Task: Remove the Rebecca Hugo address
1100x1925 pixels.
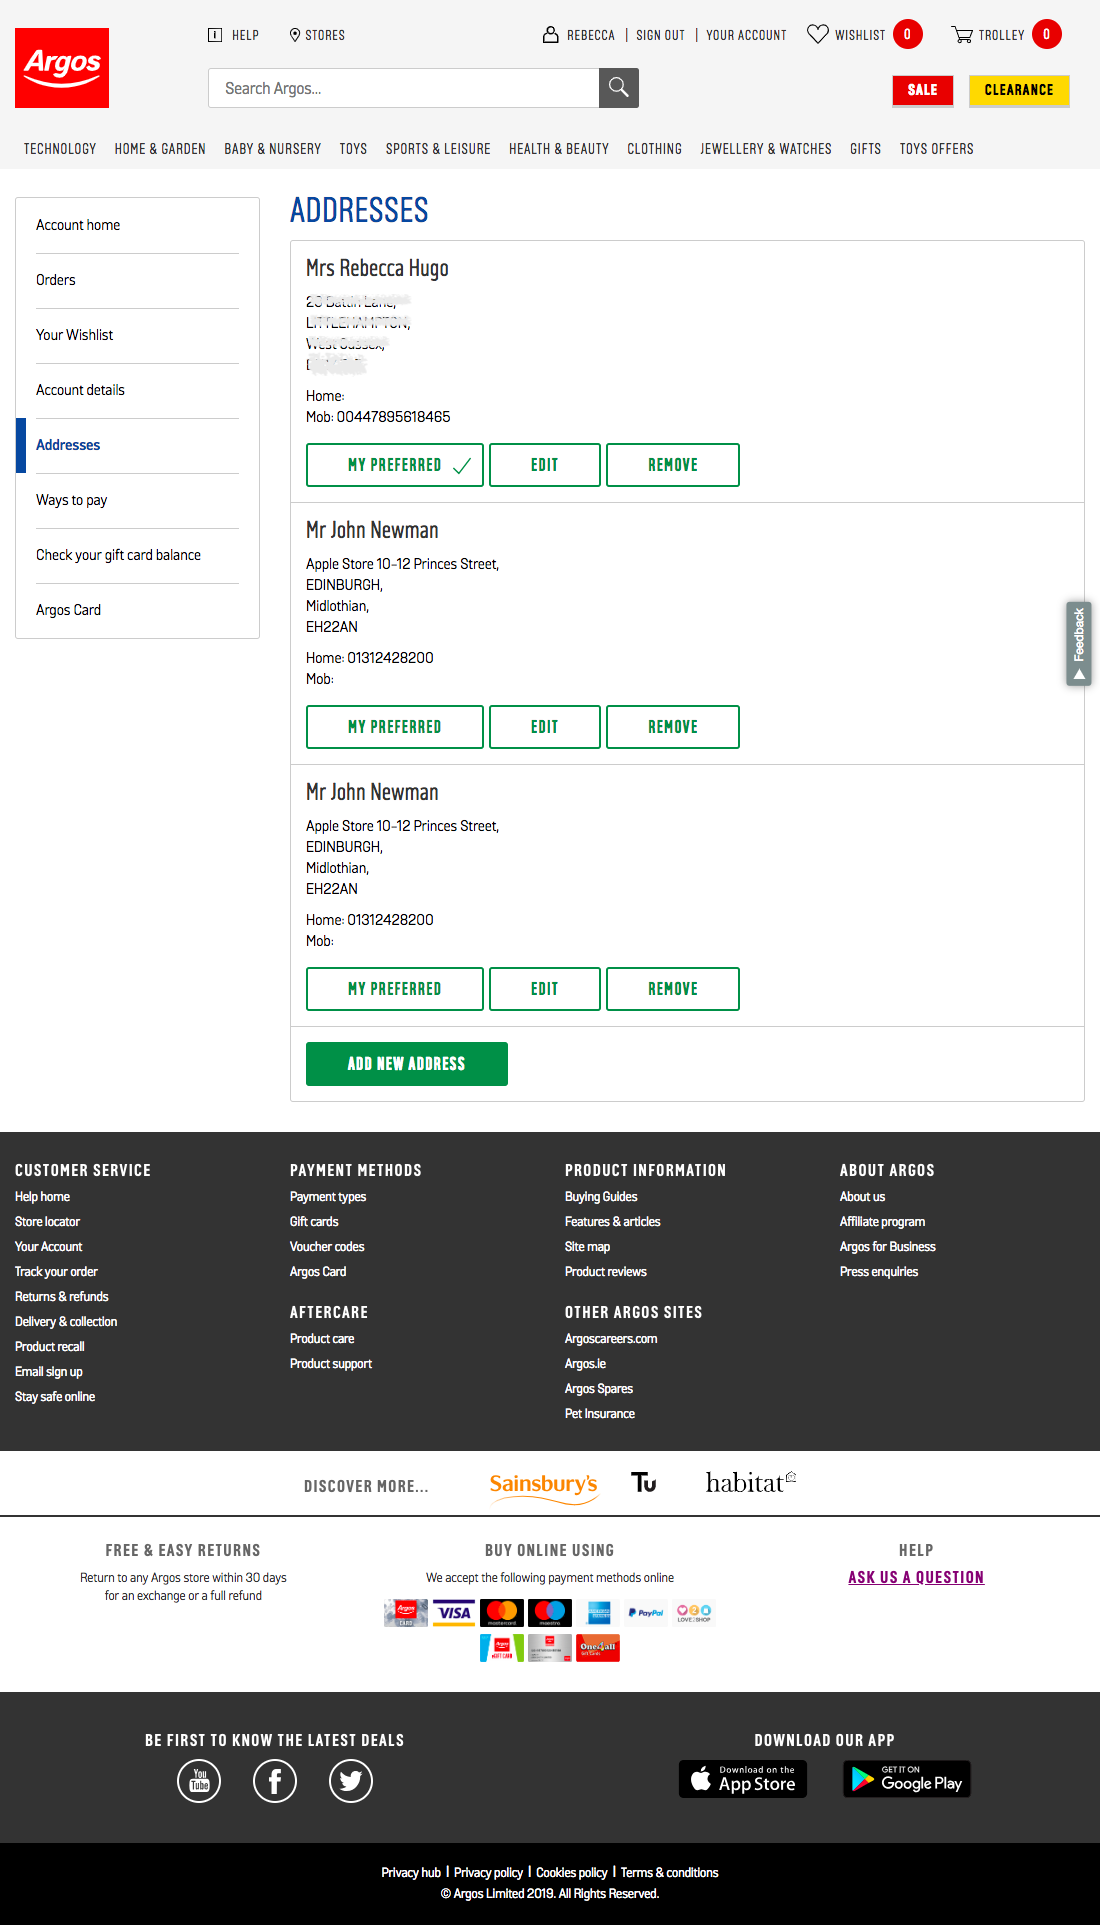Action: click(x=672, y=465)
